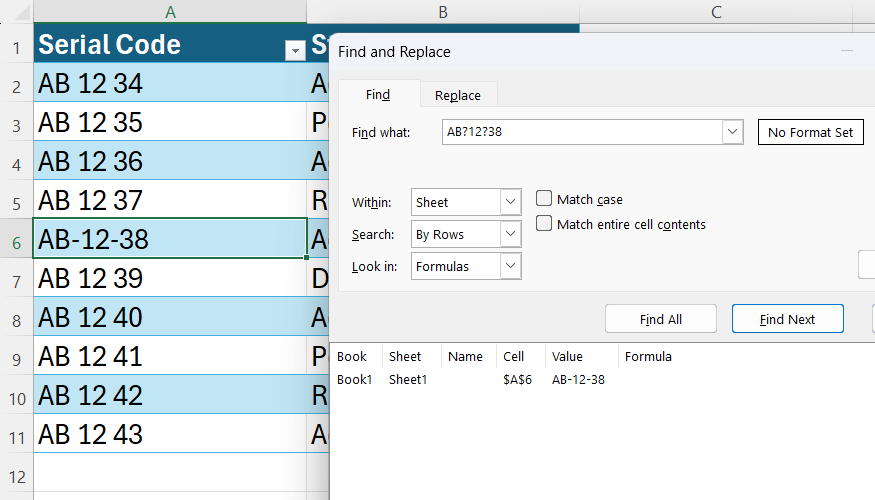Click the Find All button
Viewport: 875px width, 500px height.
click(x=661, y=319)
